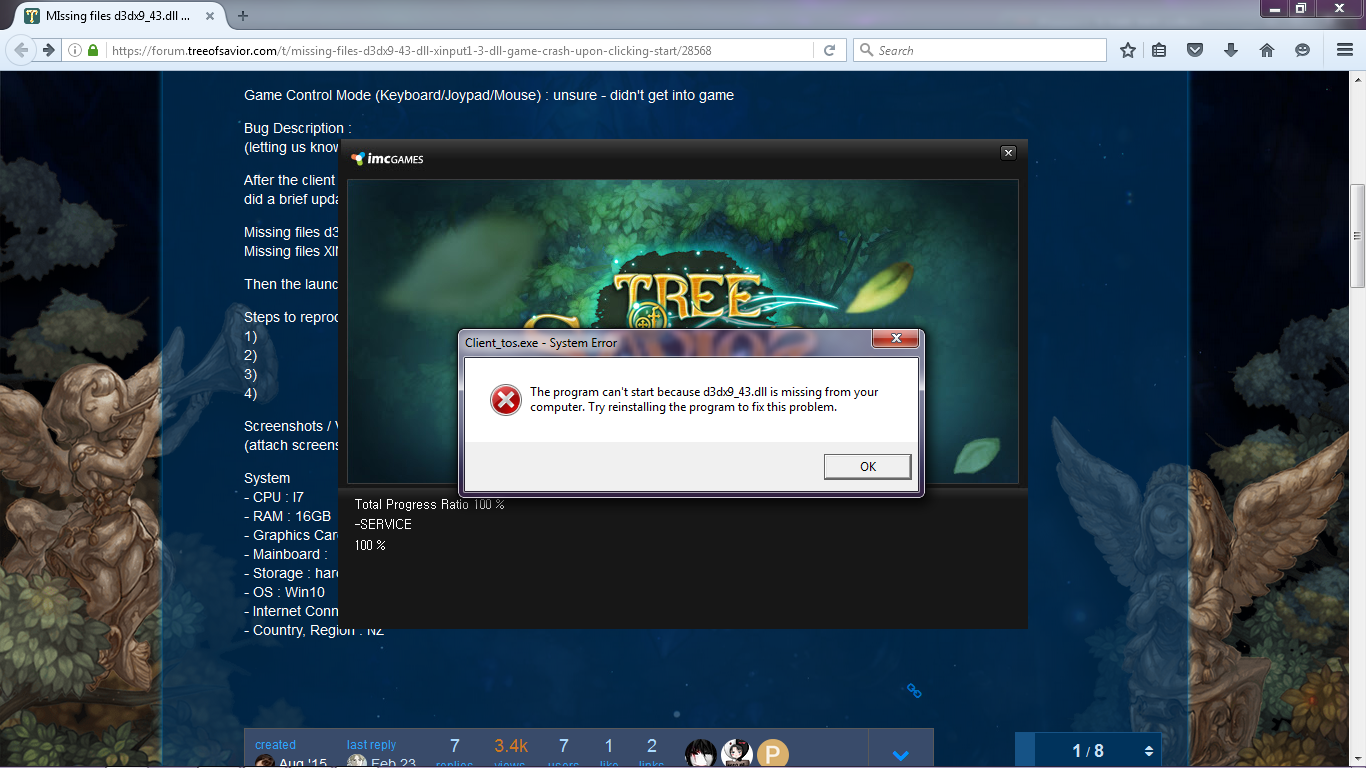Screen dimensions: 1366x768
Task: Go to the browser Home page
Action: pos(1266,50)
